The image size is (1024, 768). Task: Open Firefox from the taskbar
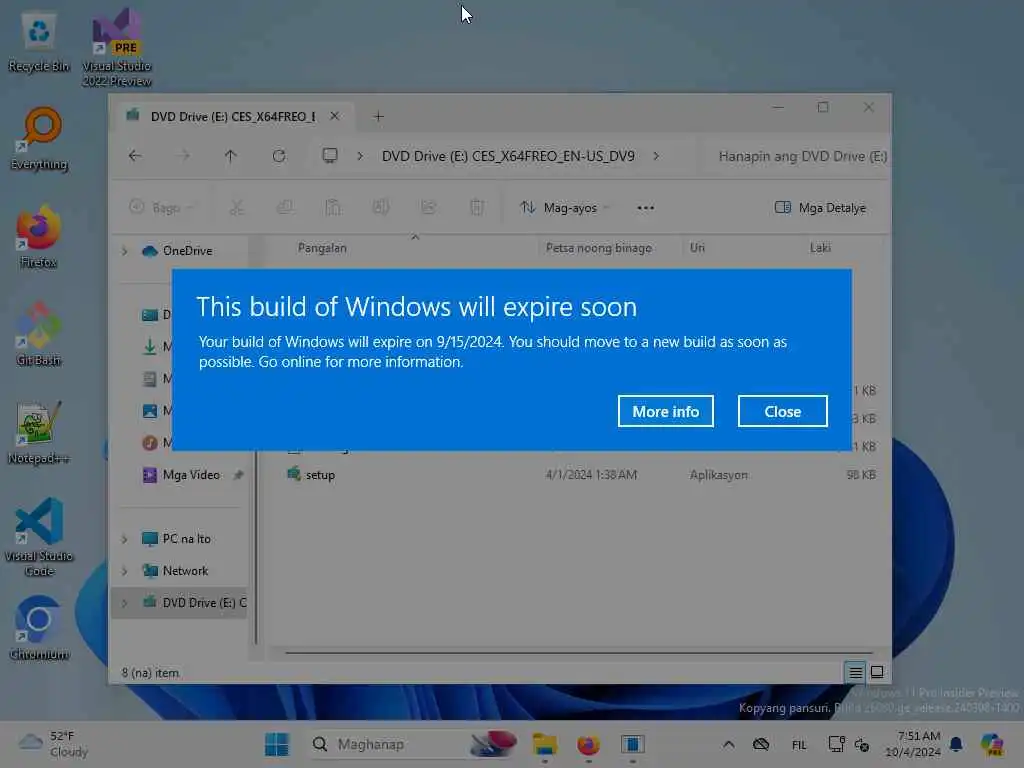pyautogui.click(x=588, y=744)
